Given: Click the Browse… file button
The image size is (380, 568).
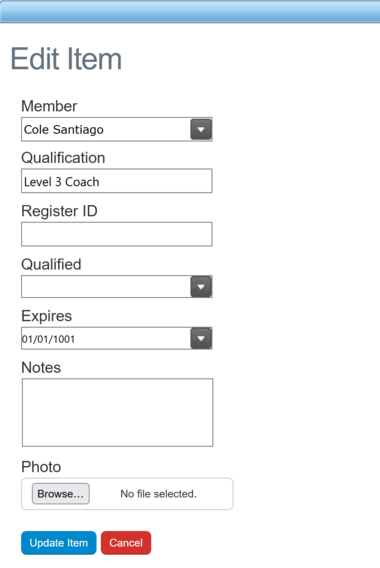Looking at the screenshot, I should coord(61,494).
